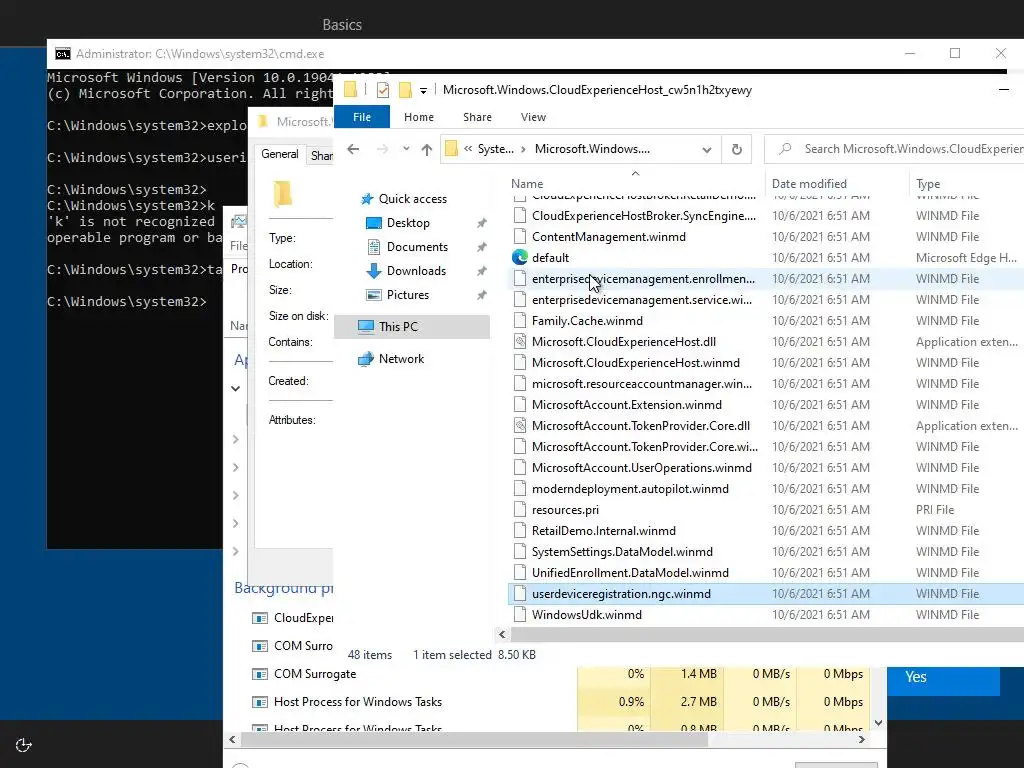Image resolution: width=1024 pixels, height=768 pixels.
Task: Click the Up one level arrow
Action: coord(426,150)
